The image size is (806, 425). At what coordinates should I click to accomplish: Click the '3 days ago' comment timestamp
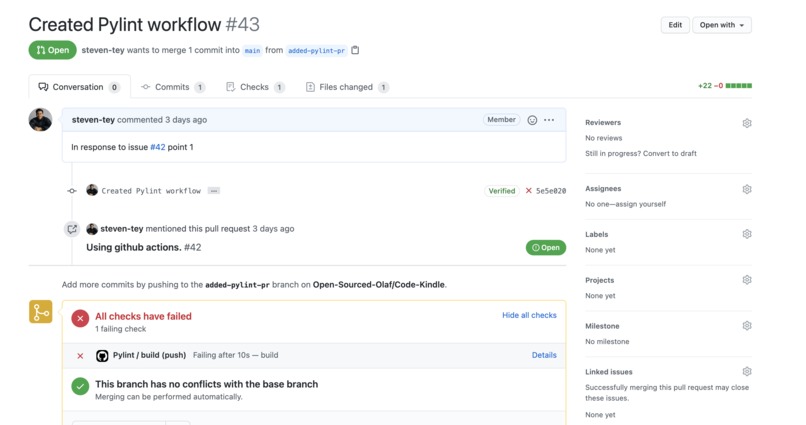coord(186,120)
